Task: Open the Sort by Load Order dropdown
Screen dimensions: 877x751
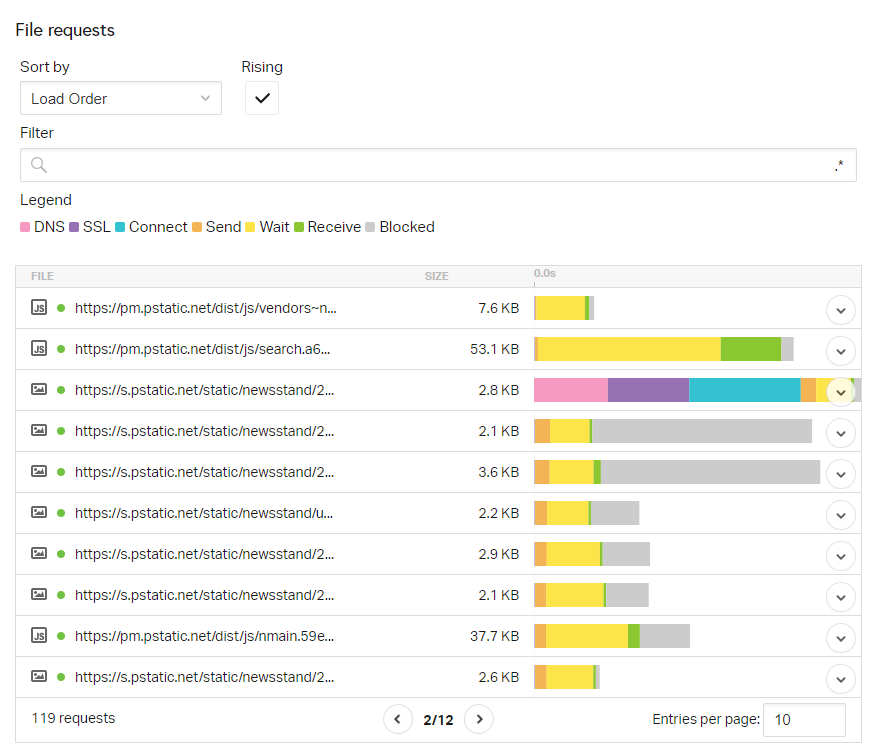Action: (121, 98)
